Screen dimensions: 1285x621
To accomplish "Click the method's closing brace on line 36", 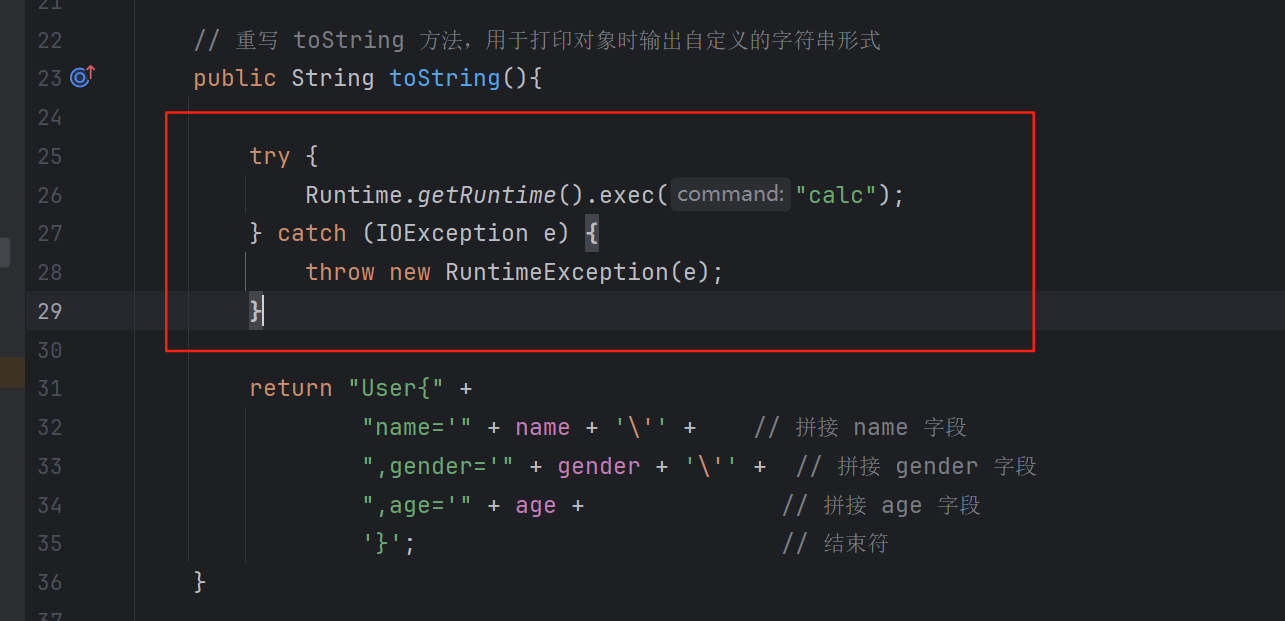I will 200,581.
